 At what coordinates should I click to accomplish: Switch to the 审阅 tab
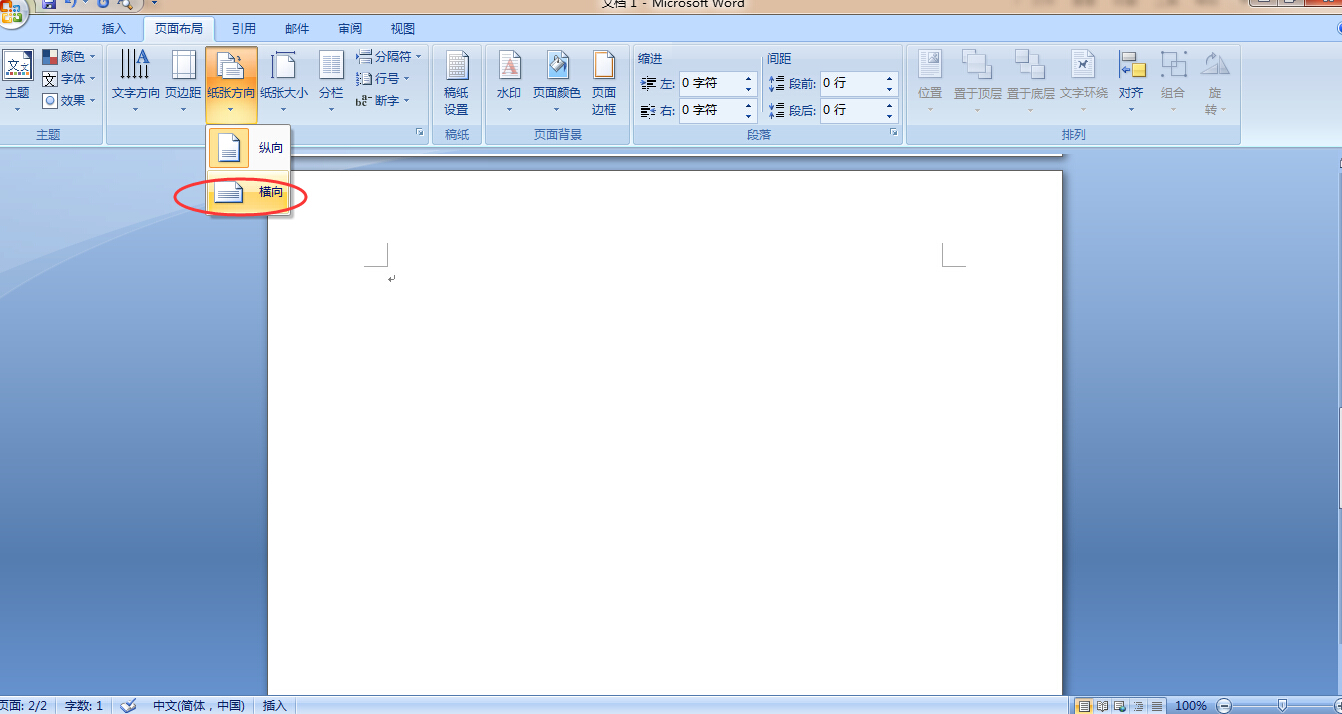[350, 29]
